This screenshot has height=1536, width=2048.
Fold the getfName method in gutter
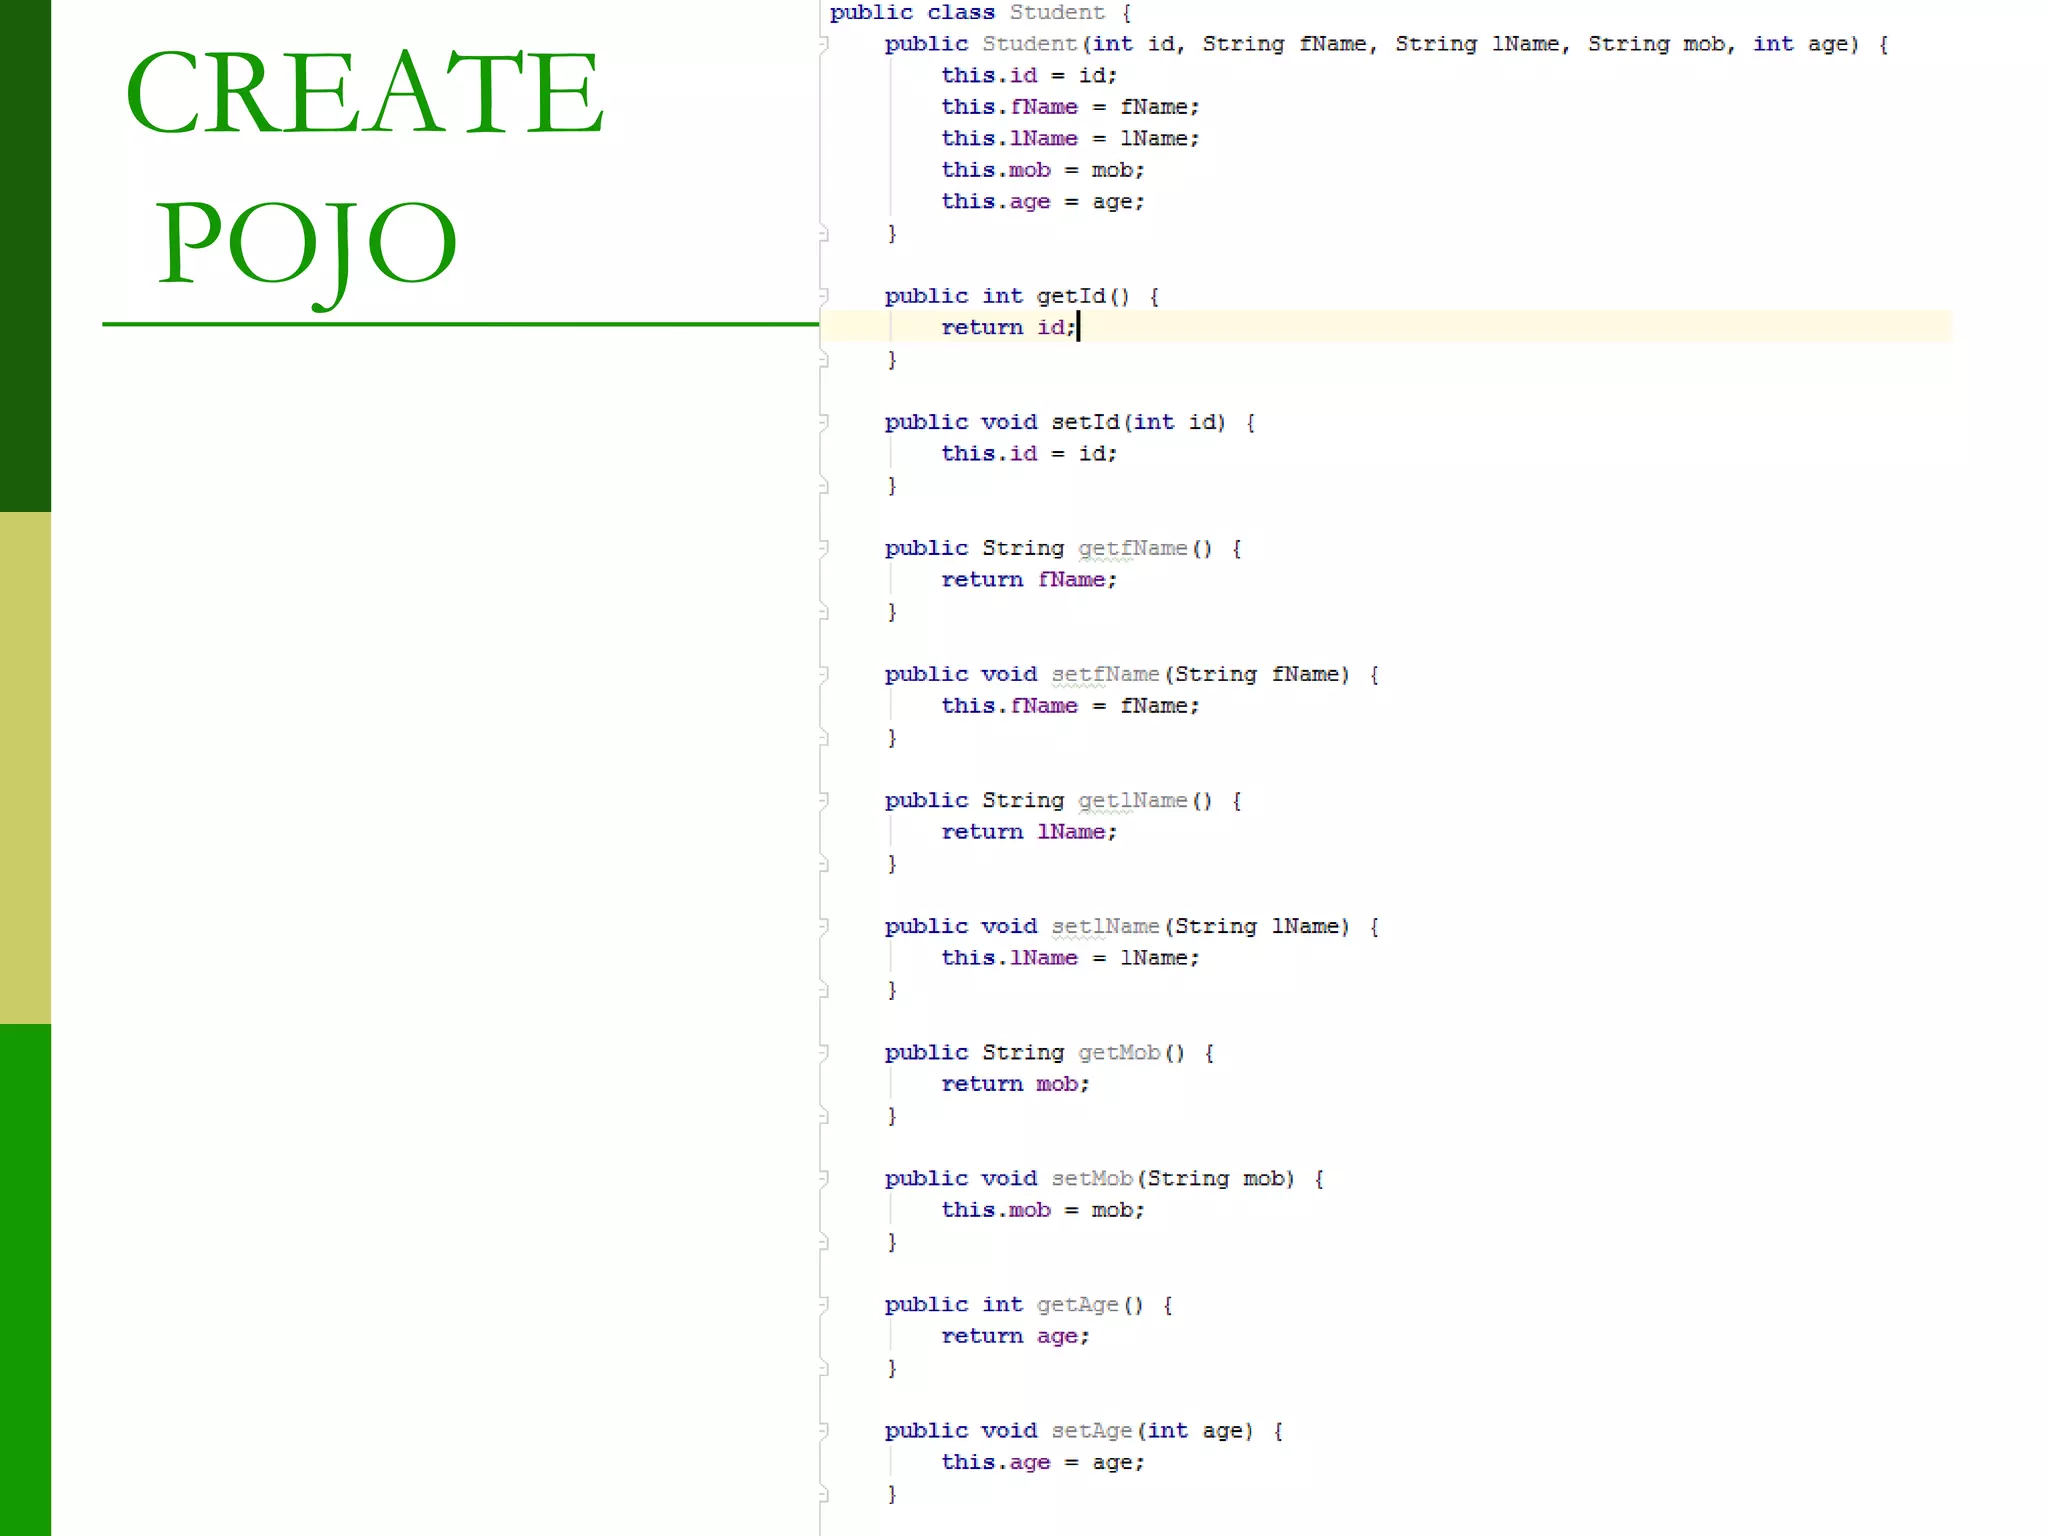(x=823, y=548)
